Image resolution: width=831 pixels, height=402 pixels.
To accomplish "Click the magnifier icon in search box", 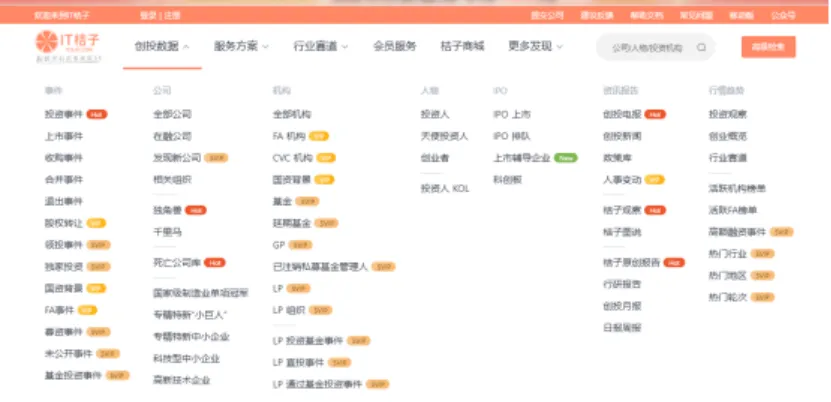I will pos(701,47).
